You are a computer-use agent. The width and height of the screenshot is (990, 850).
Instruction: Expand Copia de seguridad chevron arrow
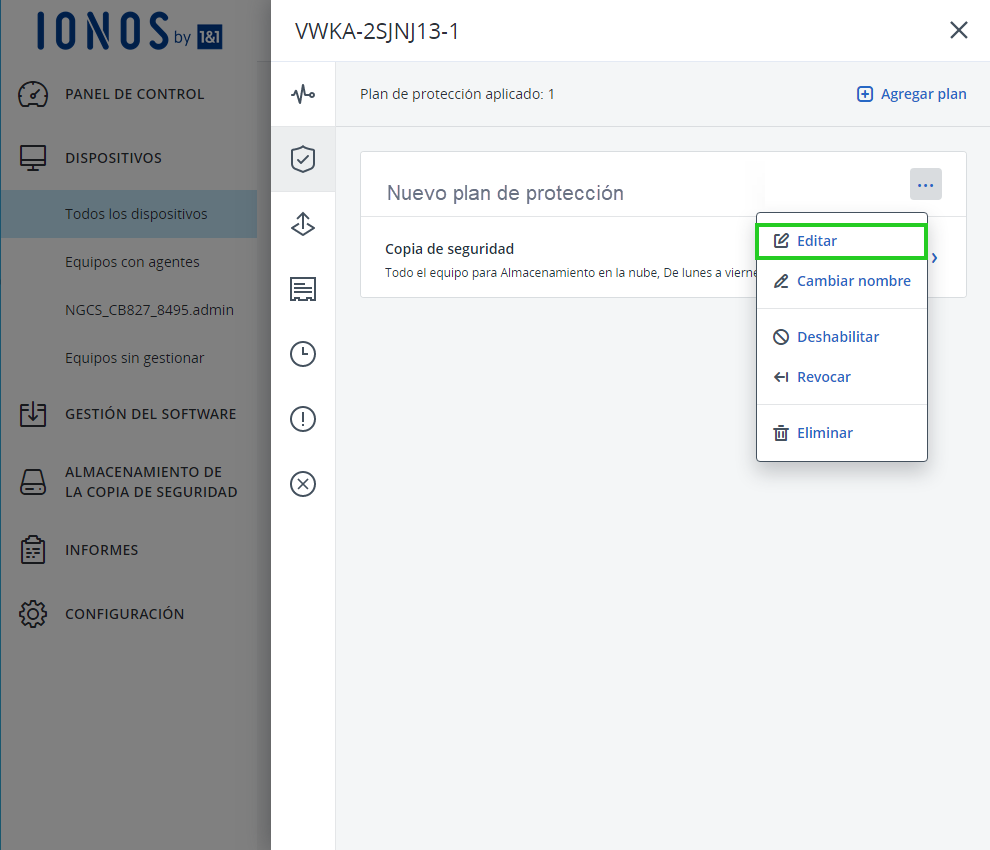point(935,258)
